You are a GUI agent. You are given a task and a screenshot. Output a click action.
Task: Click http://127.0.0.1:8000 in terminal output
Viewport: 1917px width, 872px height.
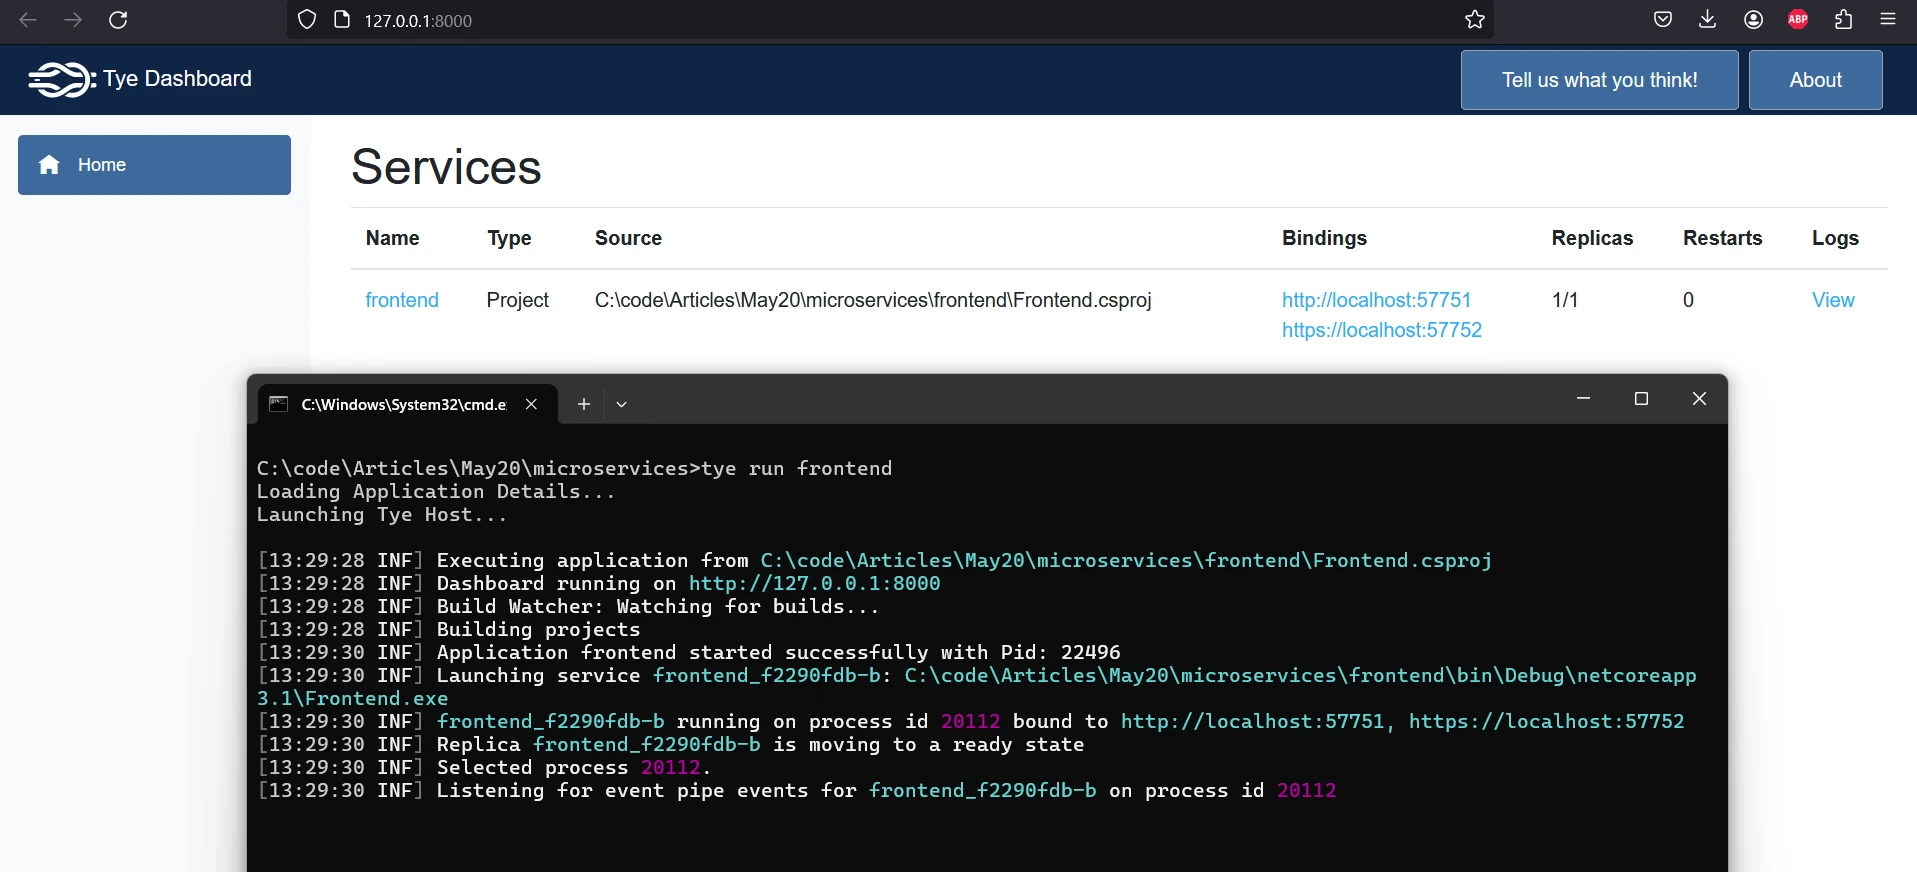(814, 583)
